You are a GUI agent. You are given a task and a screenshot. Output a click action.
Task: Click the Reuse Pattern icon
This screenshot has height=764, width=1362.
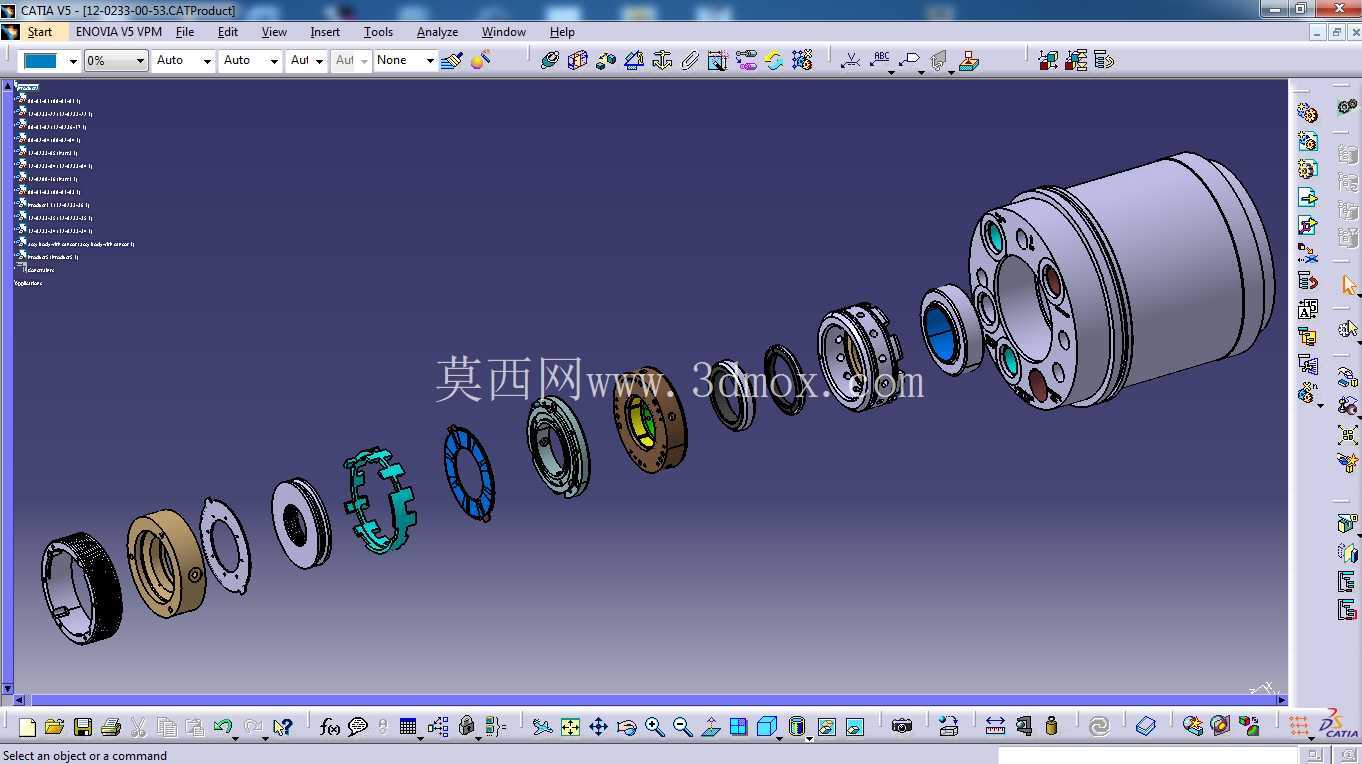(x=802, y=60)
